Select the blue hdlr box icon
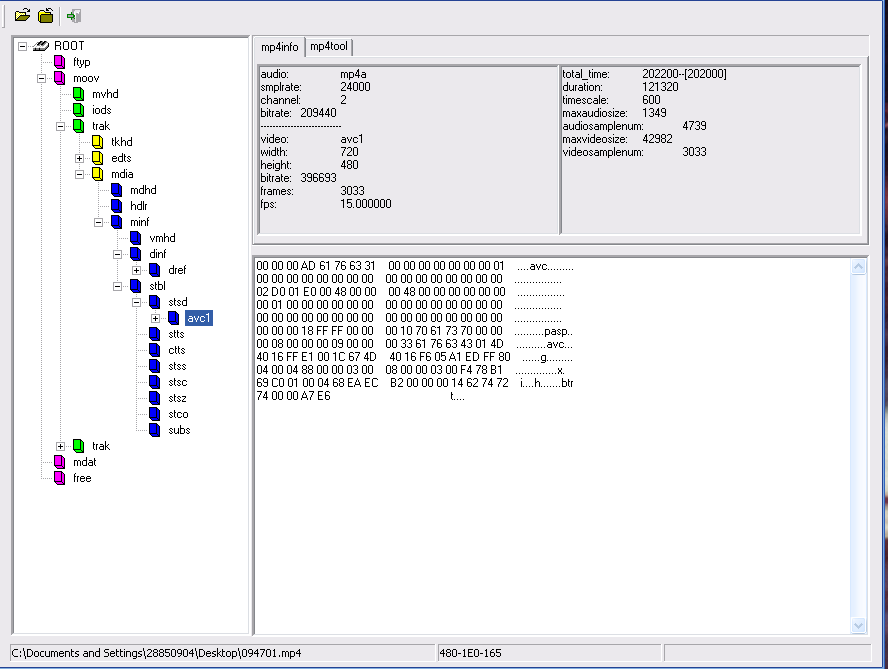 click(117, 206)
